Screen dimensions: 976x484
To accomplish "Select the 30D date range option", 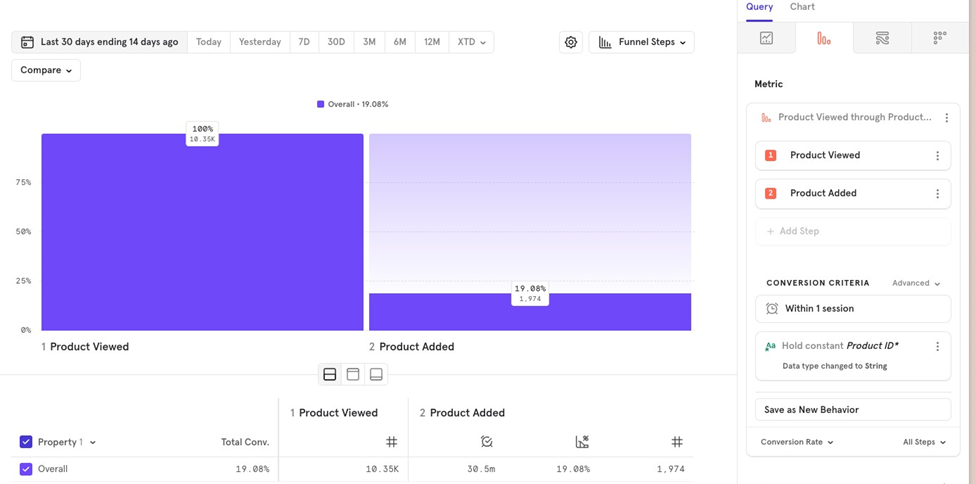I will (336, 42).
